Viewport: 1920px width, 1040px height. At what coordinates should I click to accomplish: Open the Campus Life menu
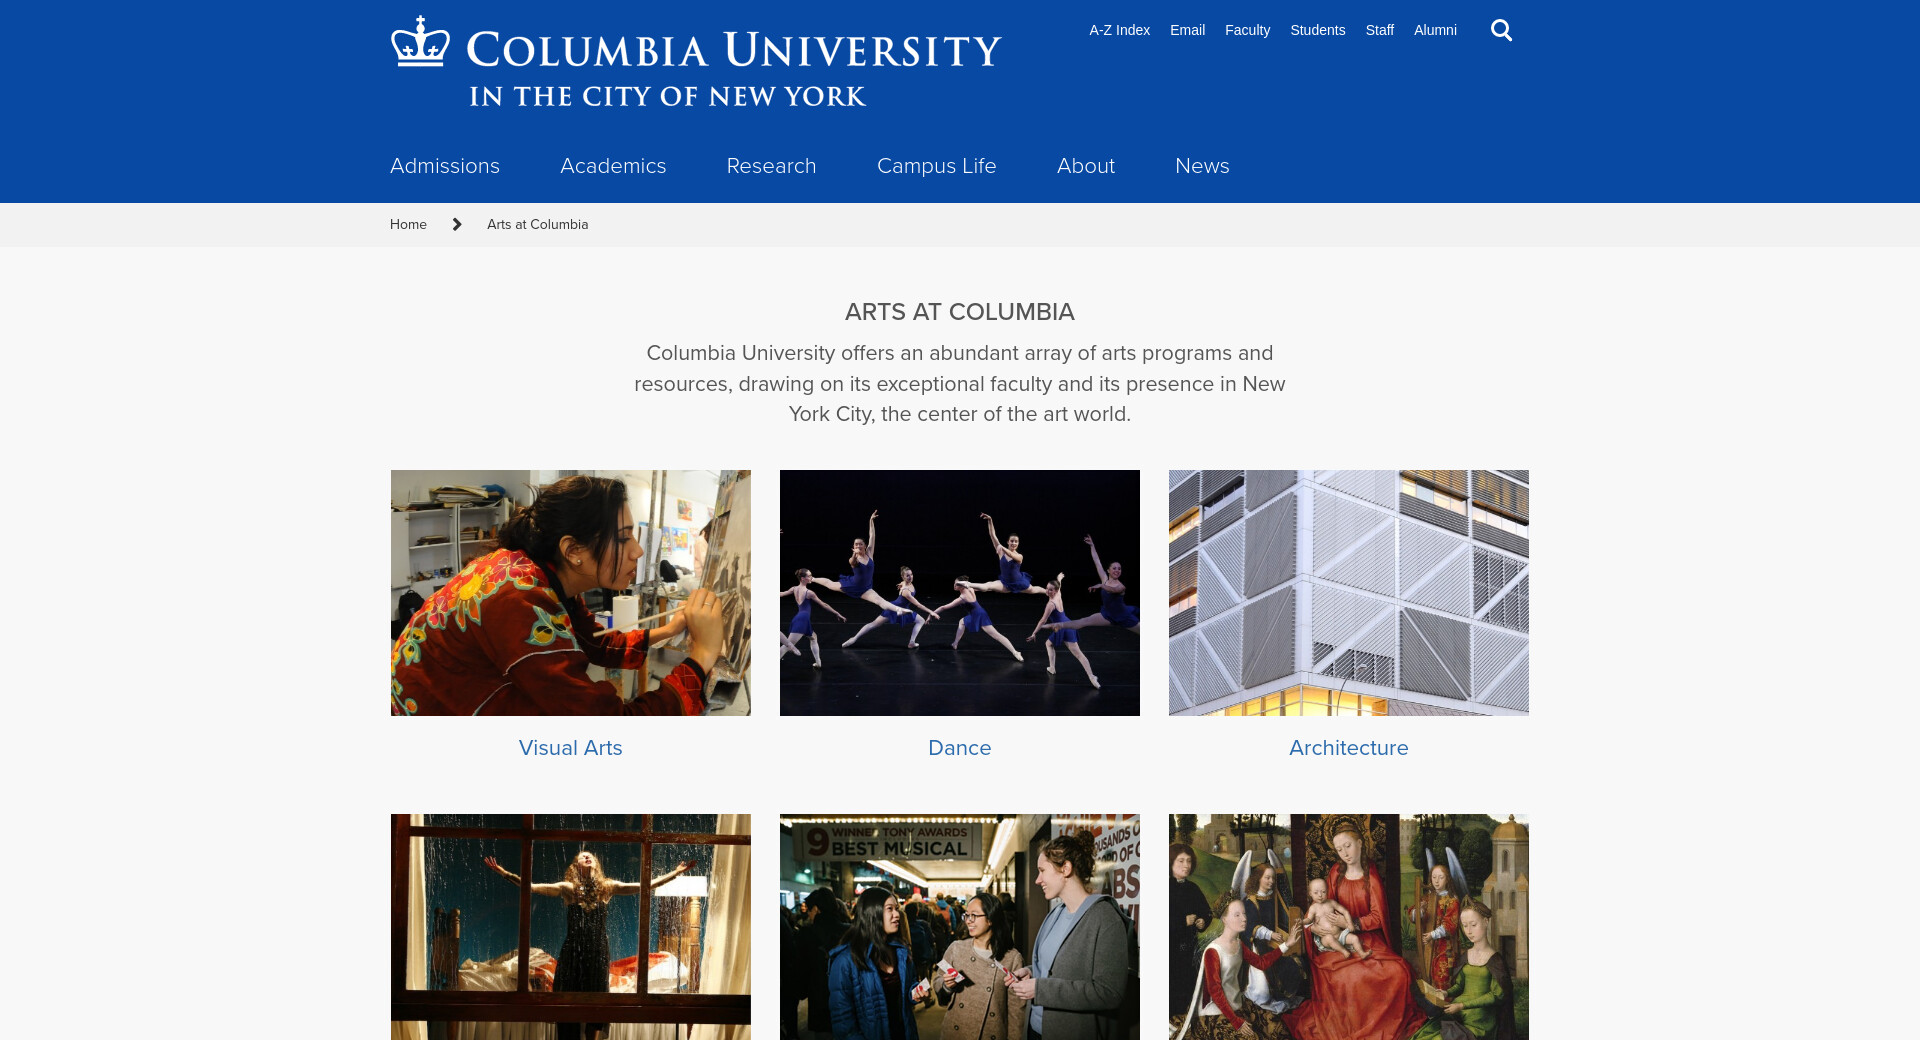[x=937, y=166]
